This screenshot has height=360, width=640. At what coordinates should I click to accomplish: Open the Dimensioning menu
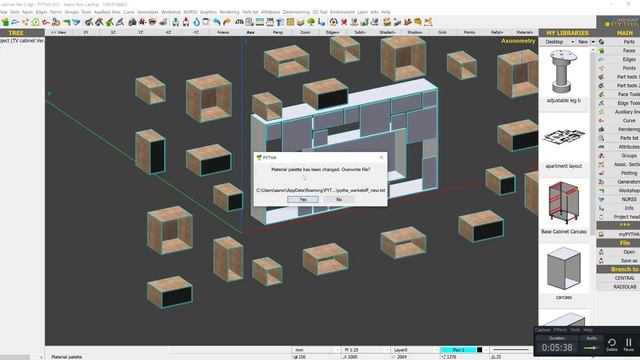tap(296, 12)
